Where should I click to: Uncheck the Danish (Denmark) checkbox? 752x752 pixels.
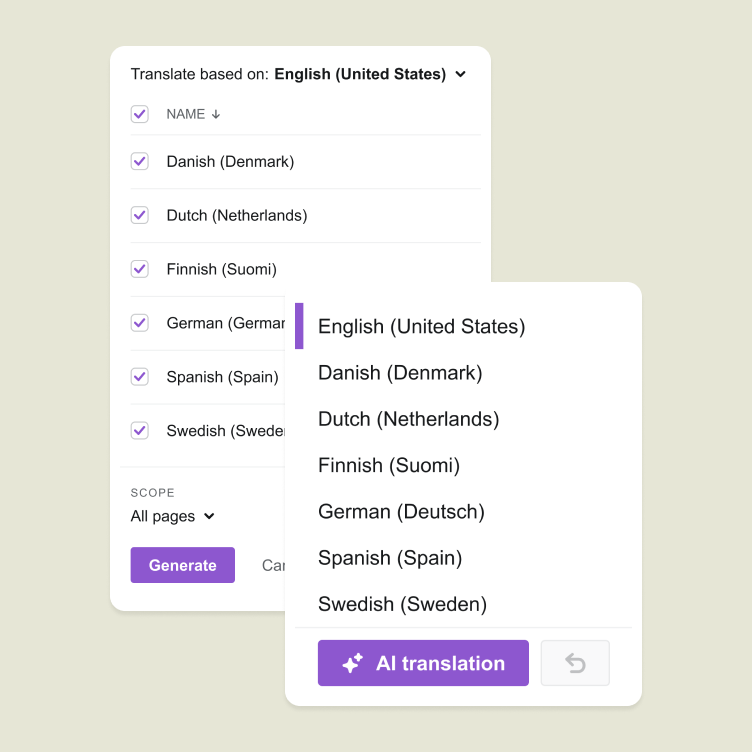click(x=140, y=161)
